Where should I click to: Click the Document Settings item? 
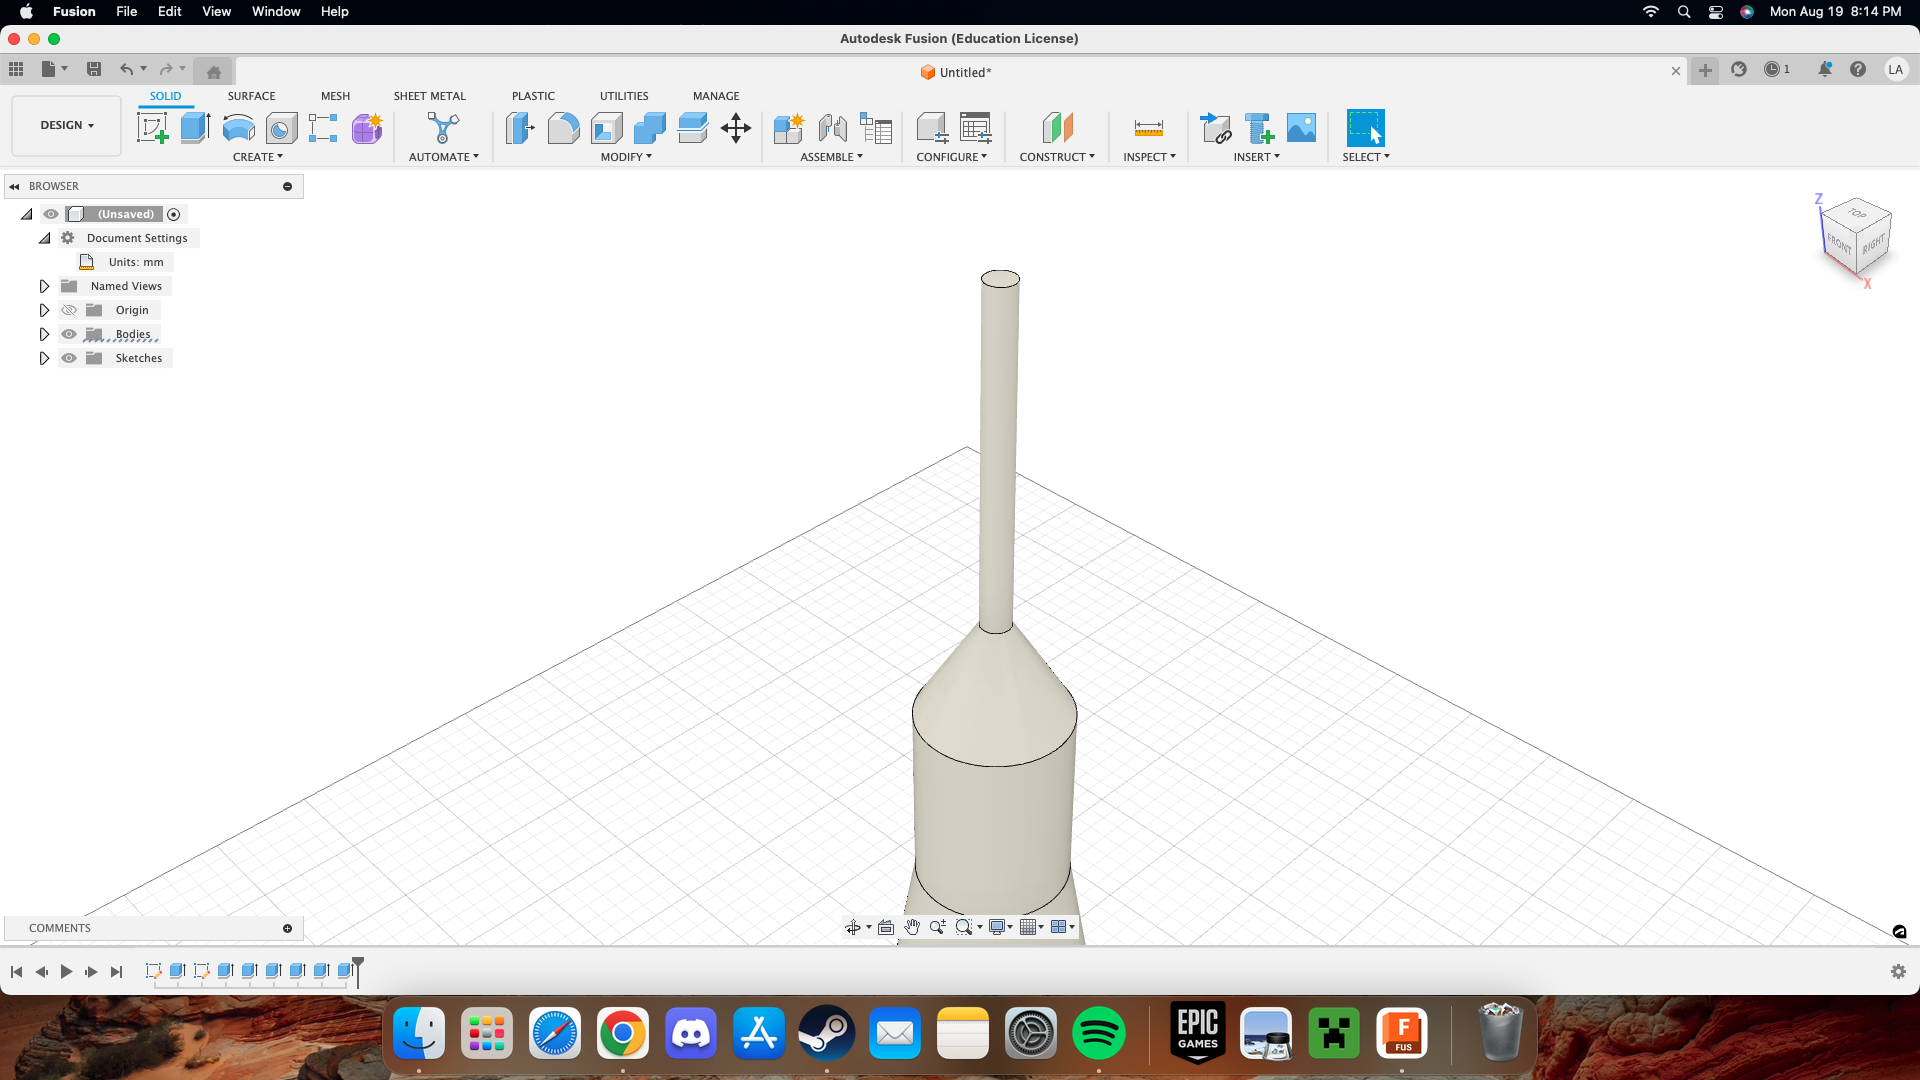[137, 237]
